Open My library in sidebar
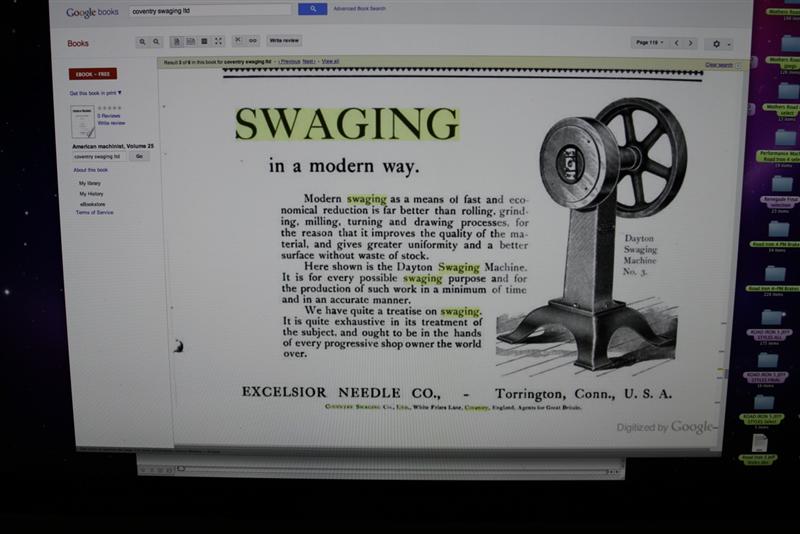 [90, 183]
